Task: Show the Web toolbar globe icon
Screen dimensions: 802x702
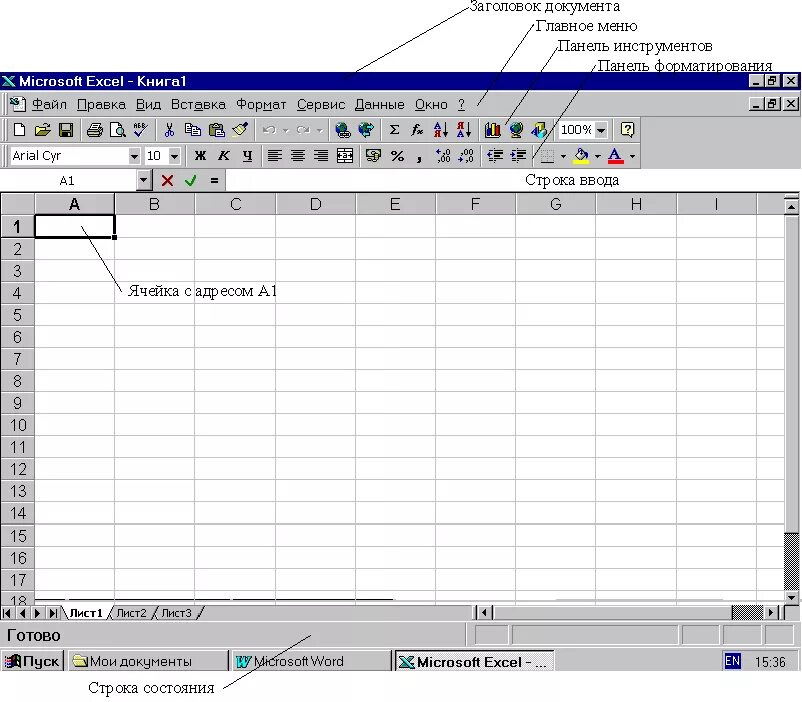Action: pyautogui.click(x=366, y=130)
